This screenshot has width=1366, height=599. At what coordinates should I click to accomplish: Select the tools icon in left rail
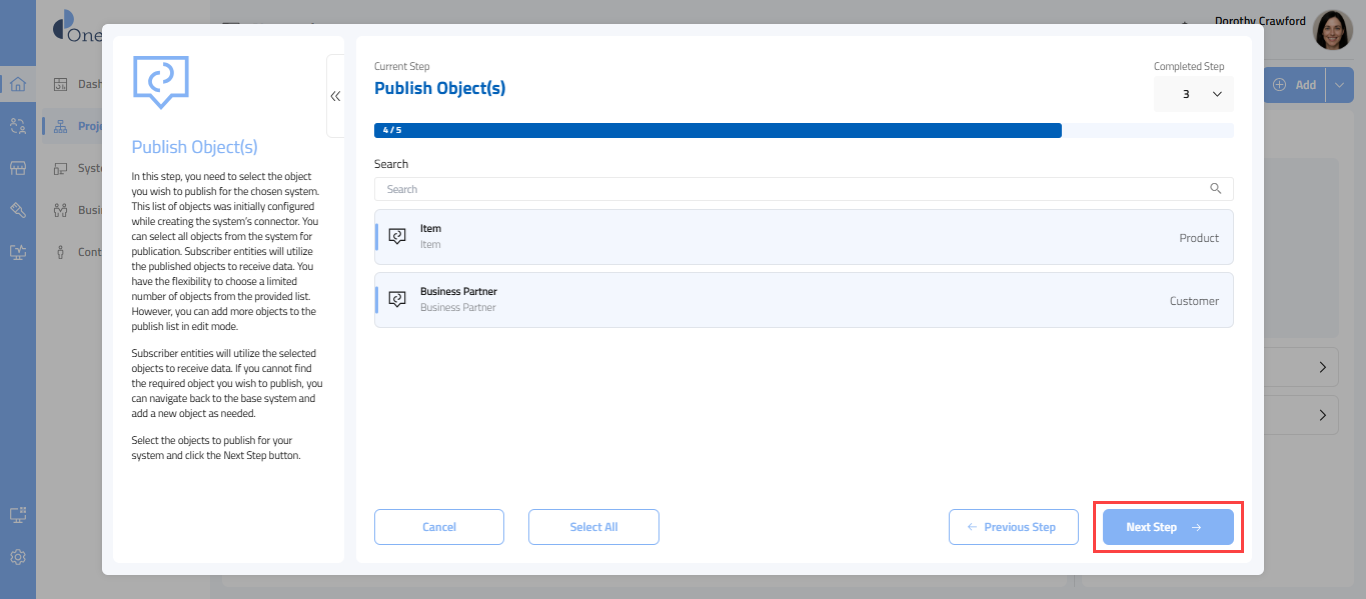coord(18,210)
